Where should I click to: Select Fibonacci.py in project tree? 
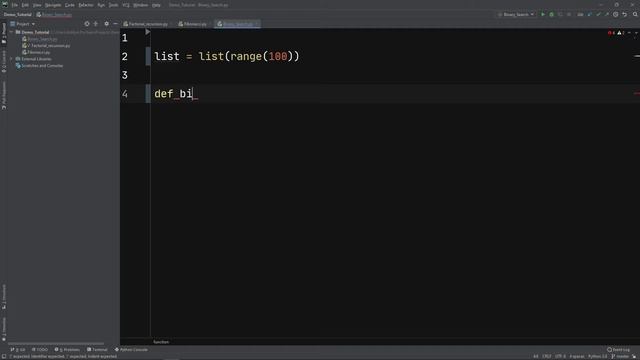(x=36, y=52)
